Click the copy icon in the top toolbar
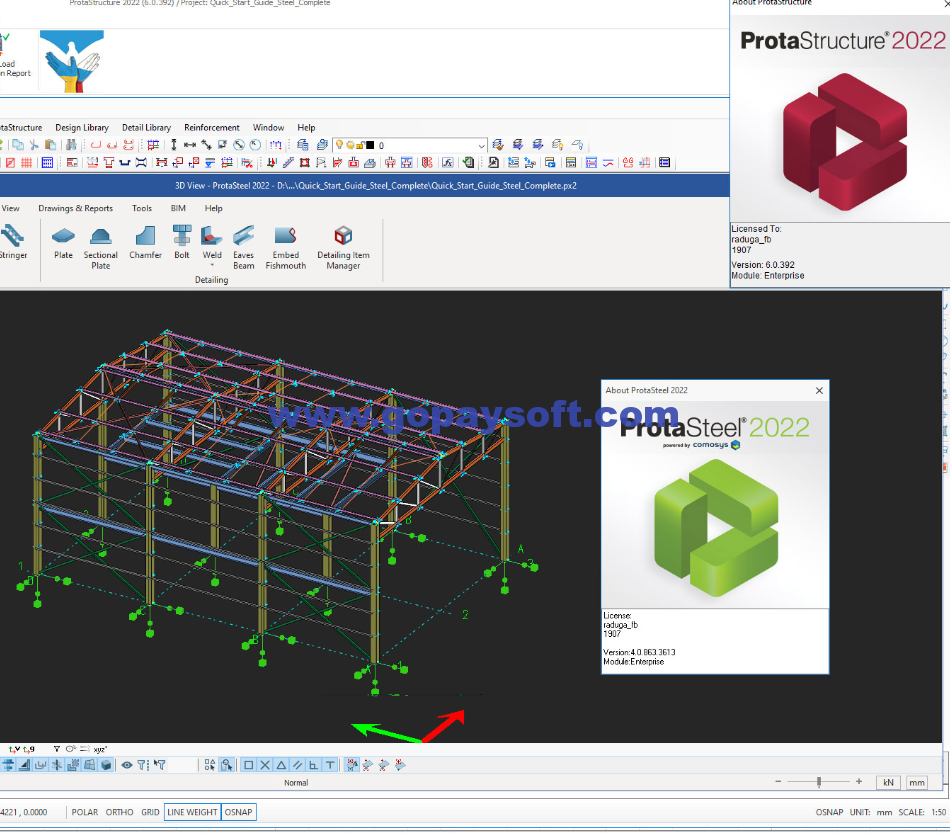The image size is (950, 833). pyautogui.click(x=18, y=145)
